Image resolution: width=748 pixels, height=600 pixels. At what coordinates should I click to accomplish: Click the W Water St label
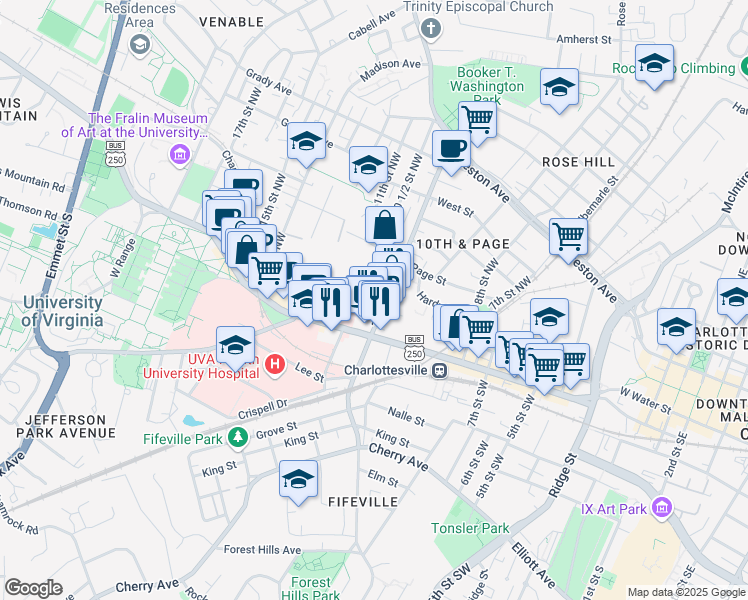[645, 400]
